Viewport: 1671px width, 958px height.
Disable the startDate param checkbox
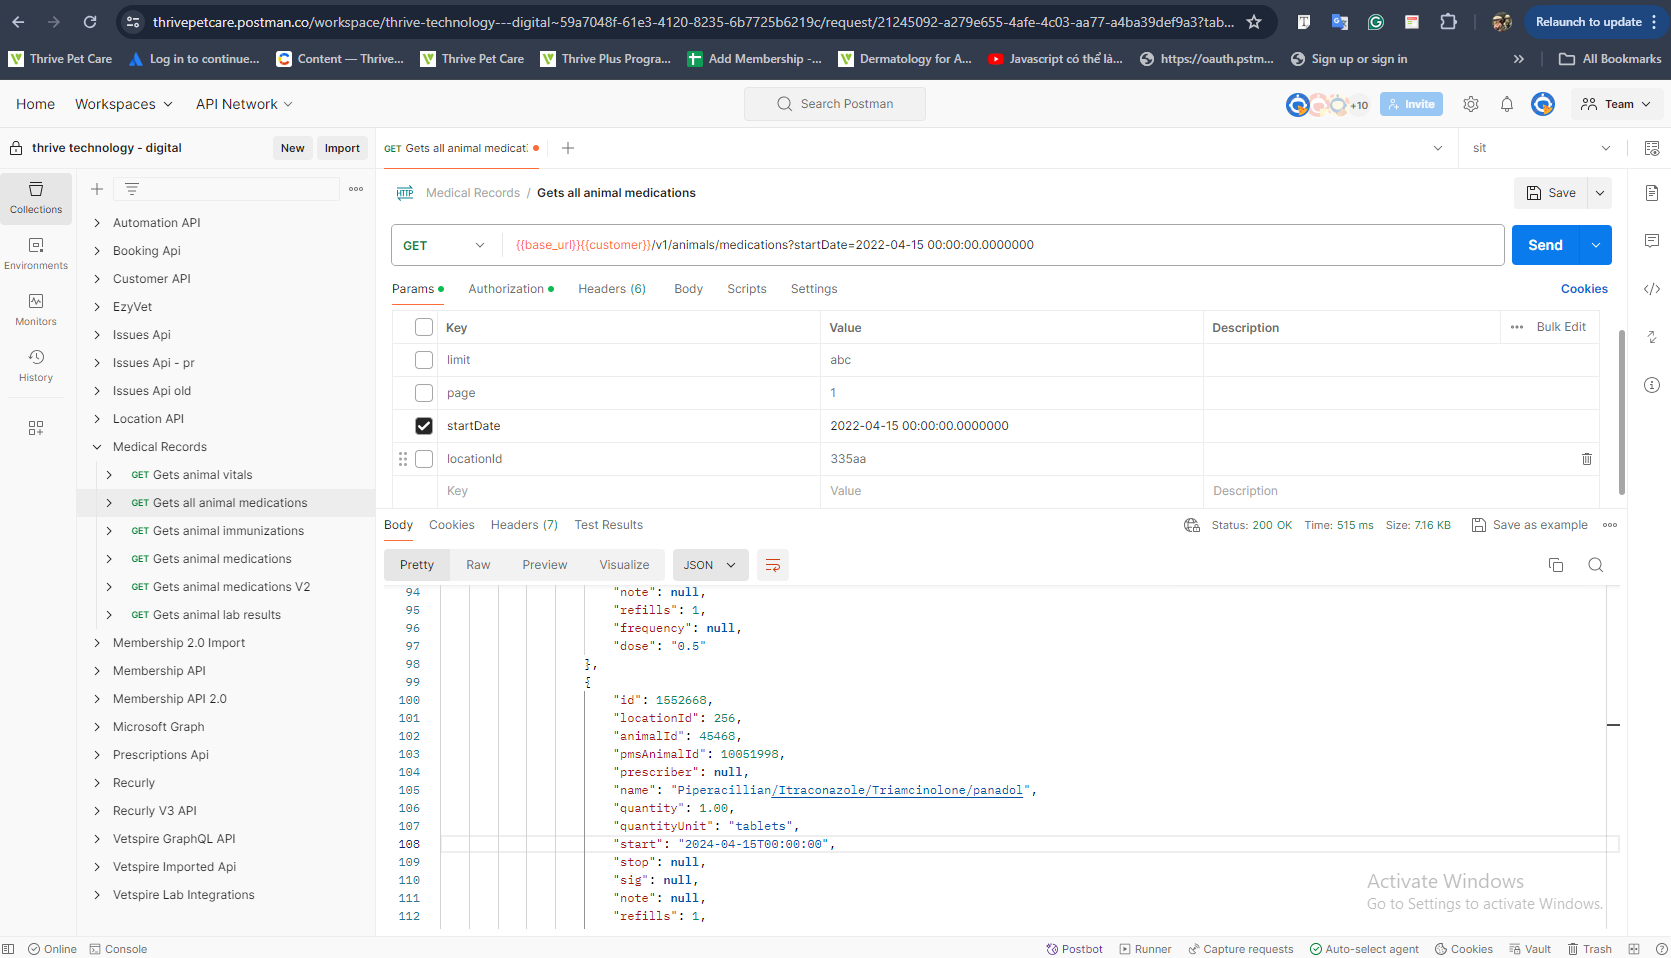(x=424, y=426)
